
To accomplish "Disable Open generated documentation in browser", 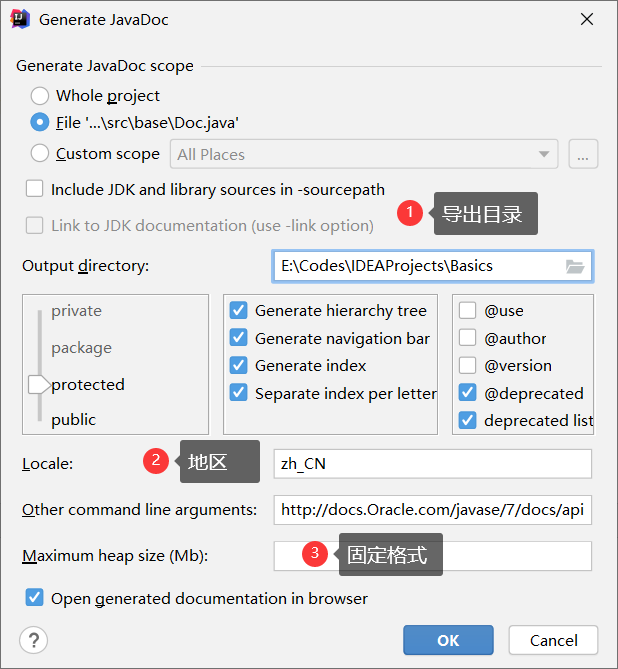I will [x=35, y=597].
